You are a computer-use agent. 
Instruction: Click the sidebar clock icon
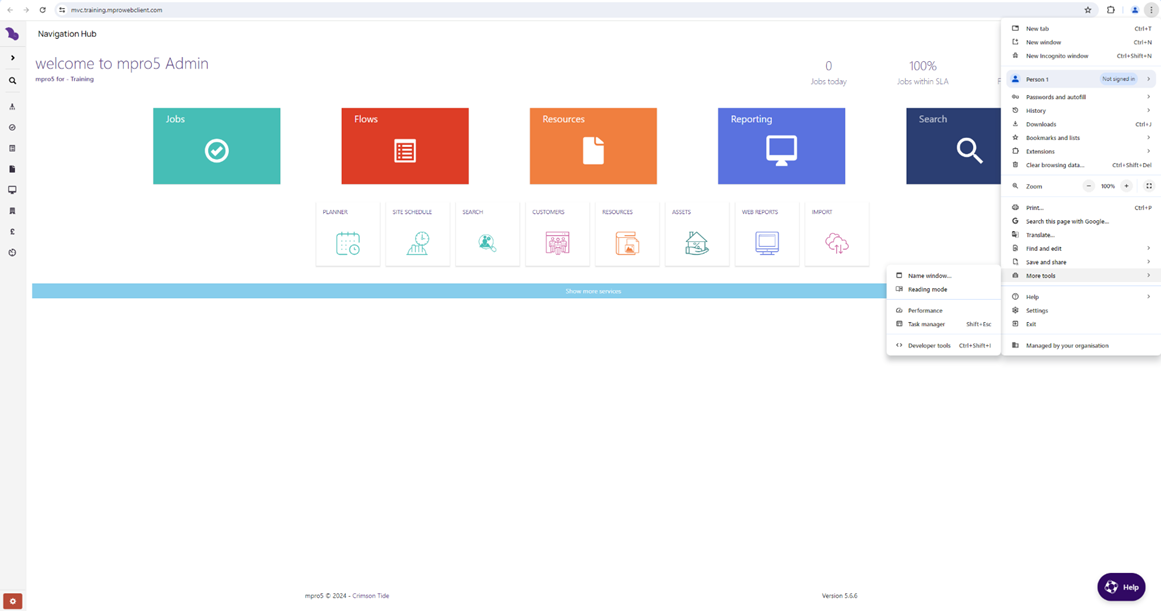[x=13, y=253]
